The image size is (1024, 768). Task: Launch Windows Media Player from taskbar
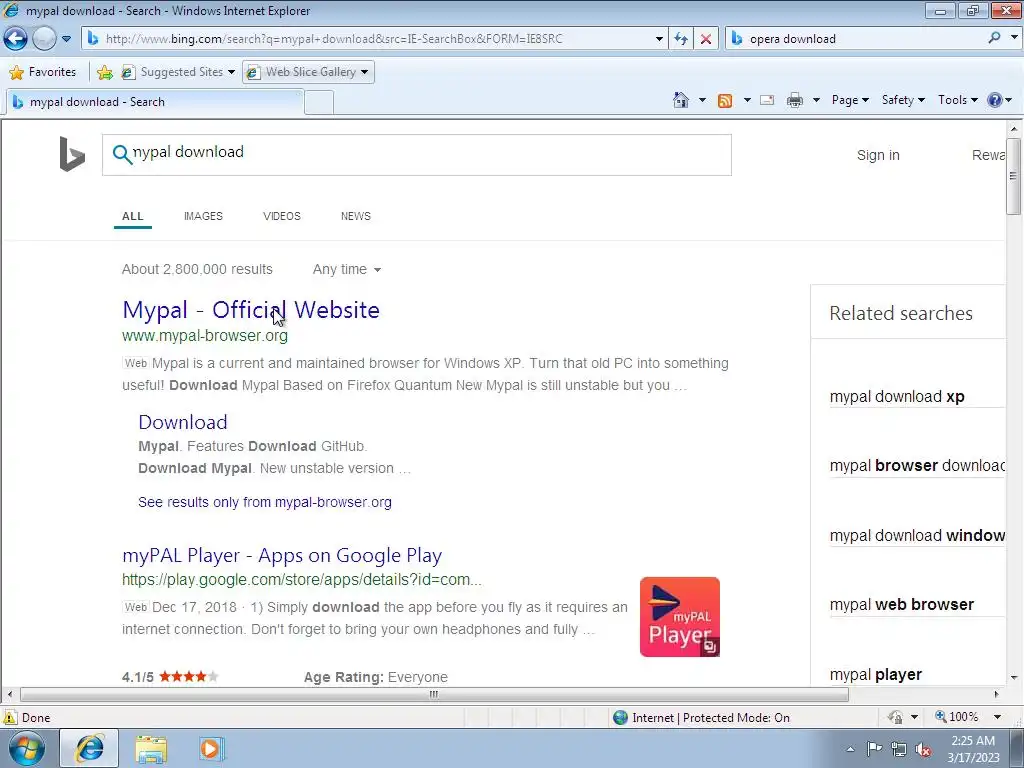211,748
